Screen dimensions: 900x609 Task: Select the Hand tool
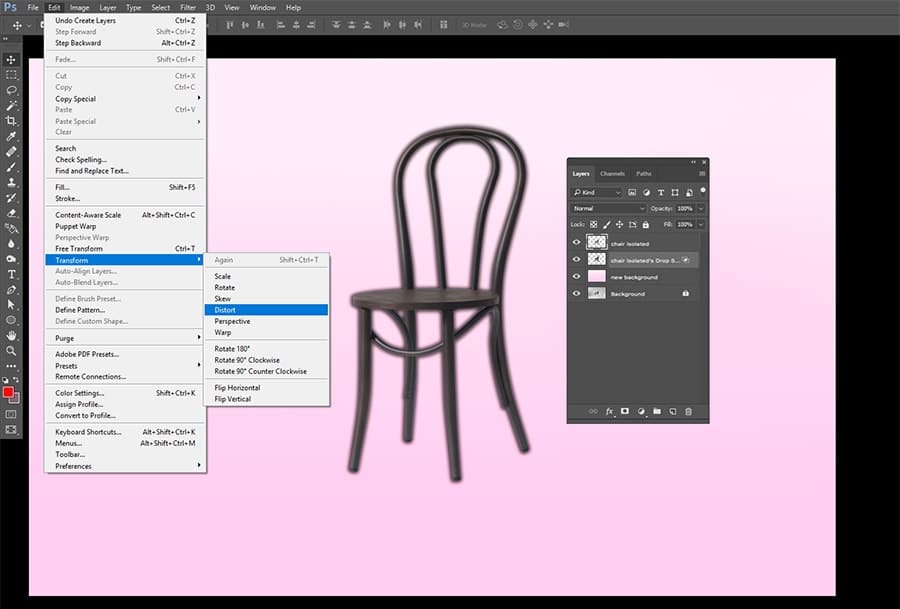click(11, 335)
